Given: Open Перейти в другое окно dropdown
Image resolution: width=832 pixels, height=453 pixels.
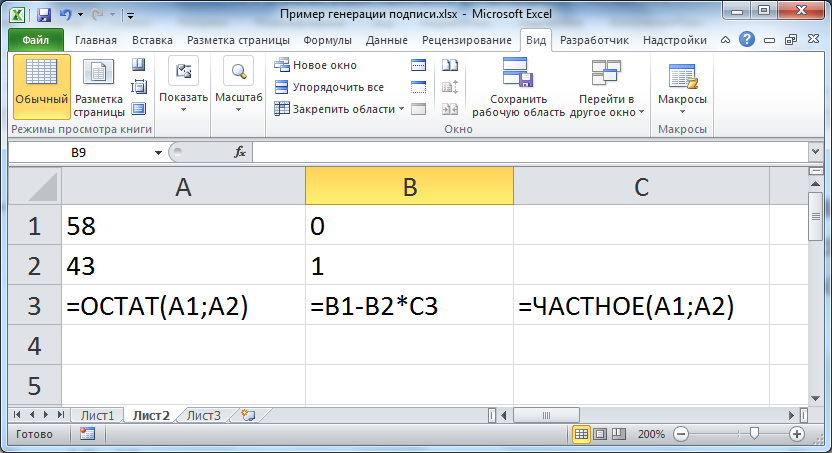Looking at the screenshot, I should 606,86.
